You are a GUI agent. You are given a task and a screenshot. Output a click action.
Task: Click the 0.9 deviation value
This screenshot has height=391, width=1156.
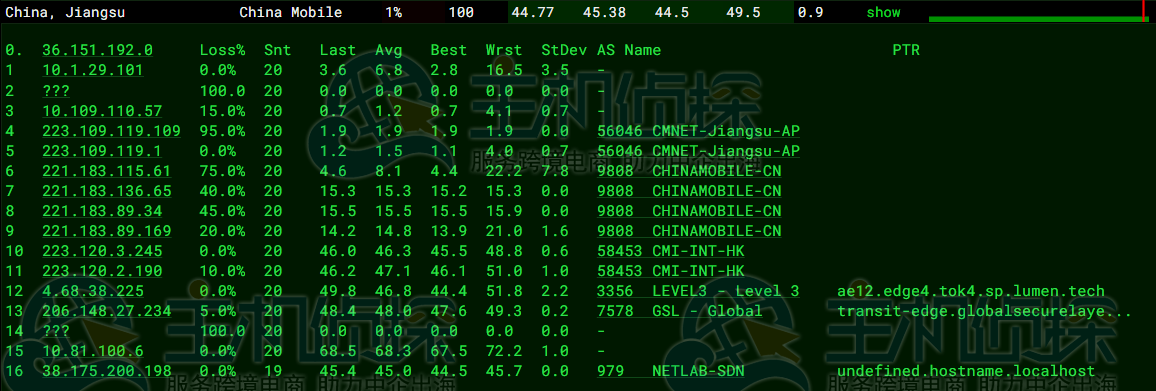811,13
